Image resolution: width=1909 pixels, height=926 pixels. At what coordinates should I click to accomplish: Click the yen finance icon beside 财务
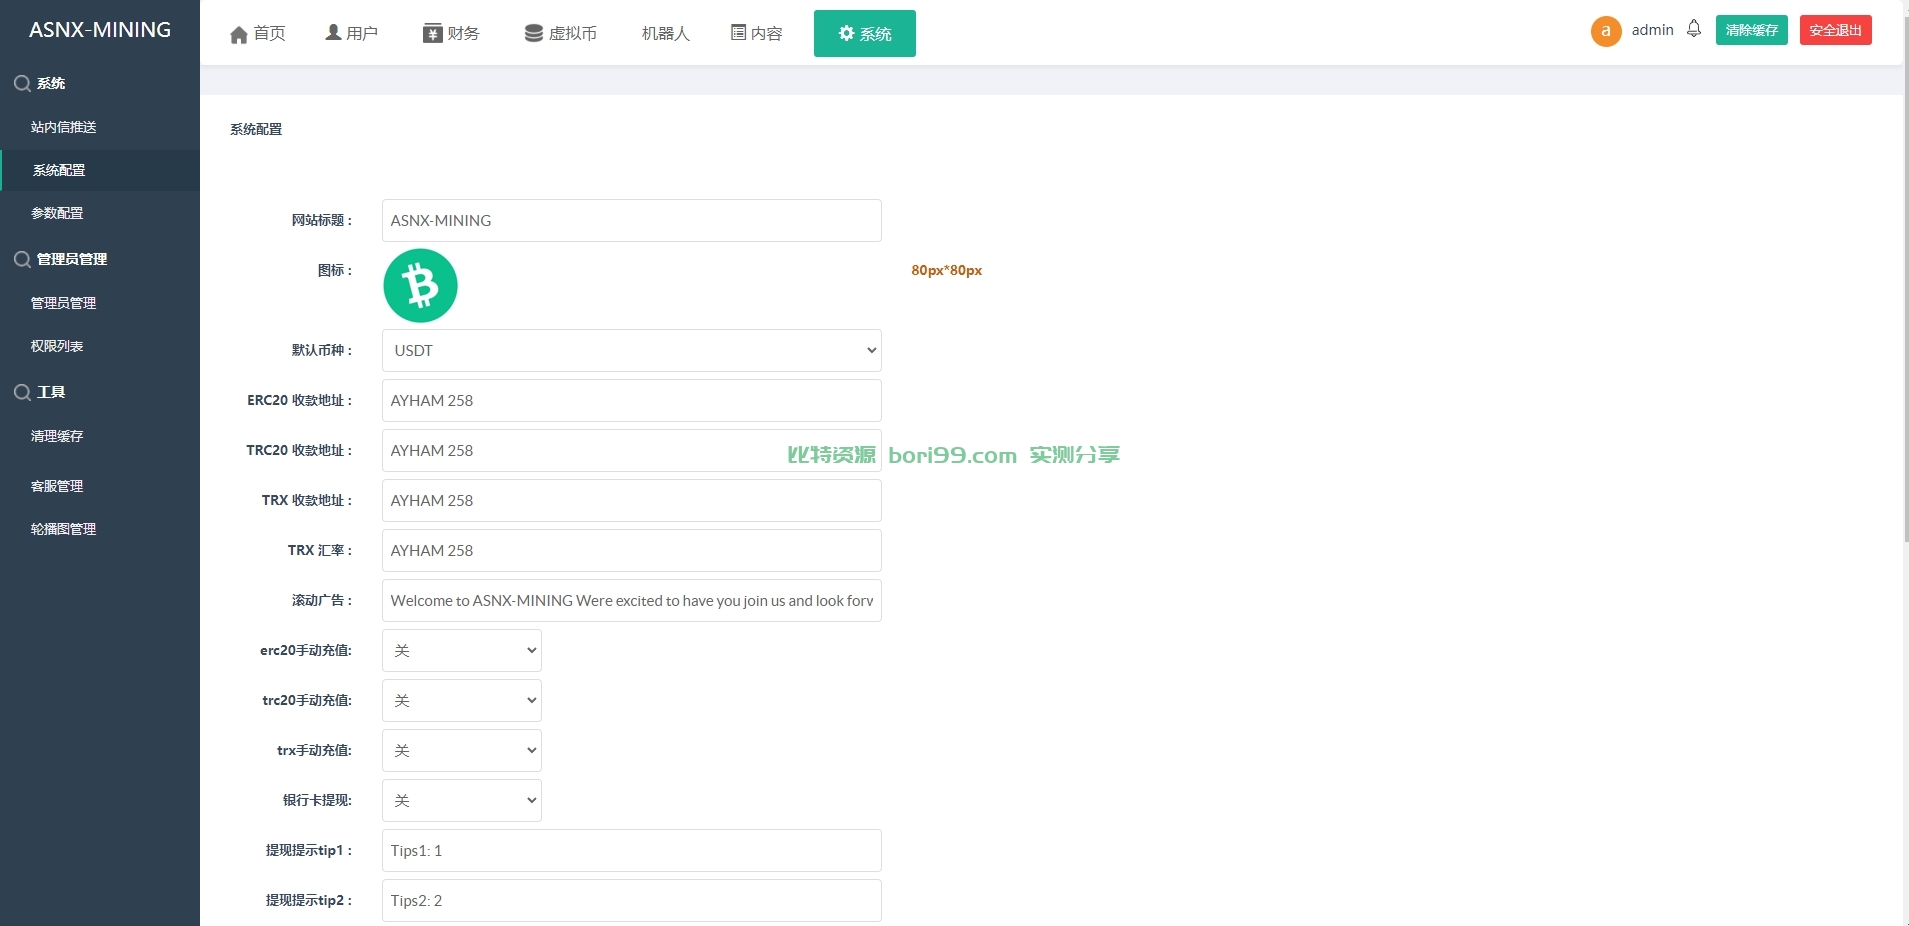pos(432,34)
